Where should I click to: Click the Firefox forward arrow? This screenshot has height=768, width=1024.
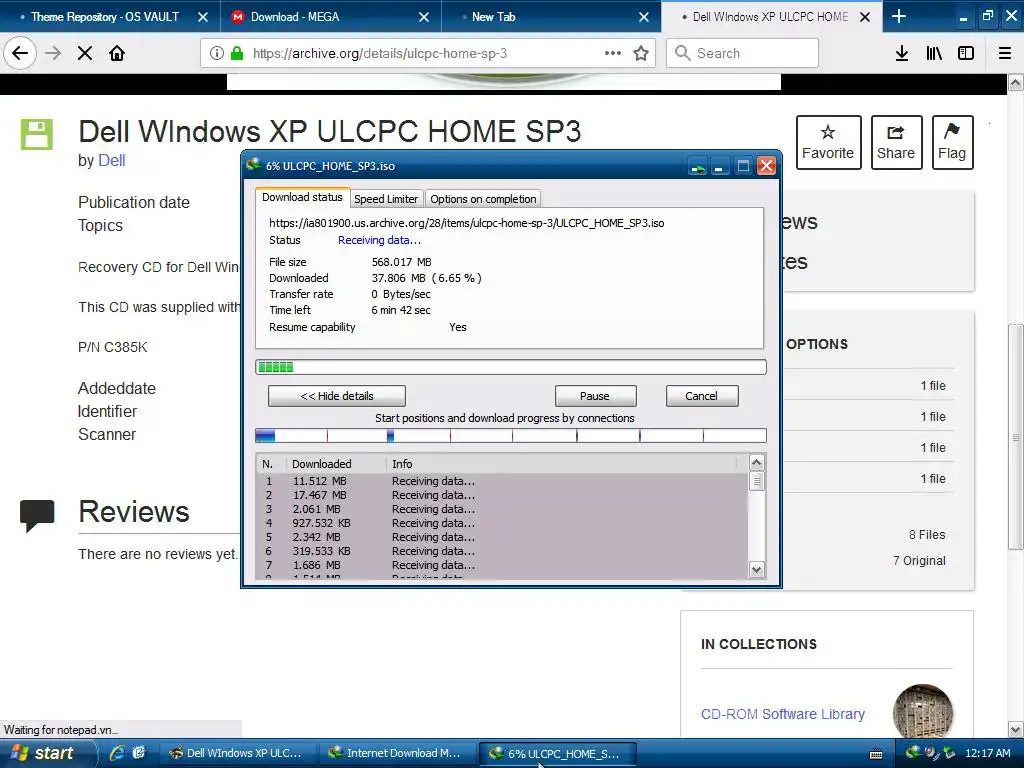tap(53, 53)
